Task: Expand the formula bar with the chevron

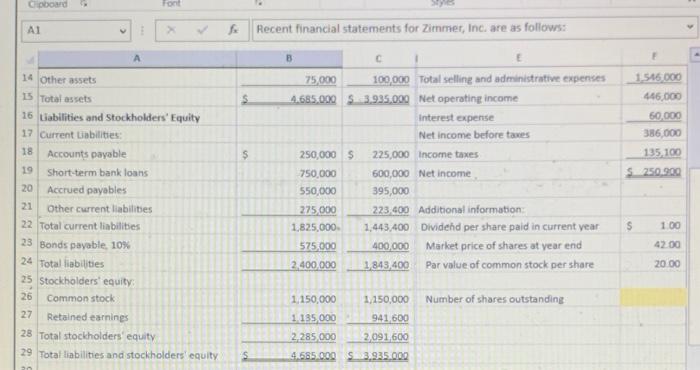Action: pyautogui.click(x=690, y=27)
